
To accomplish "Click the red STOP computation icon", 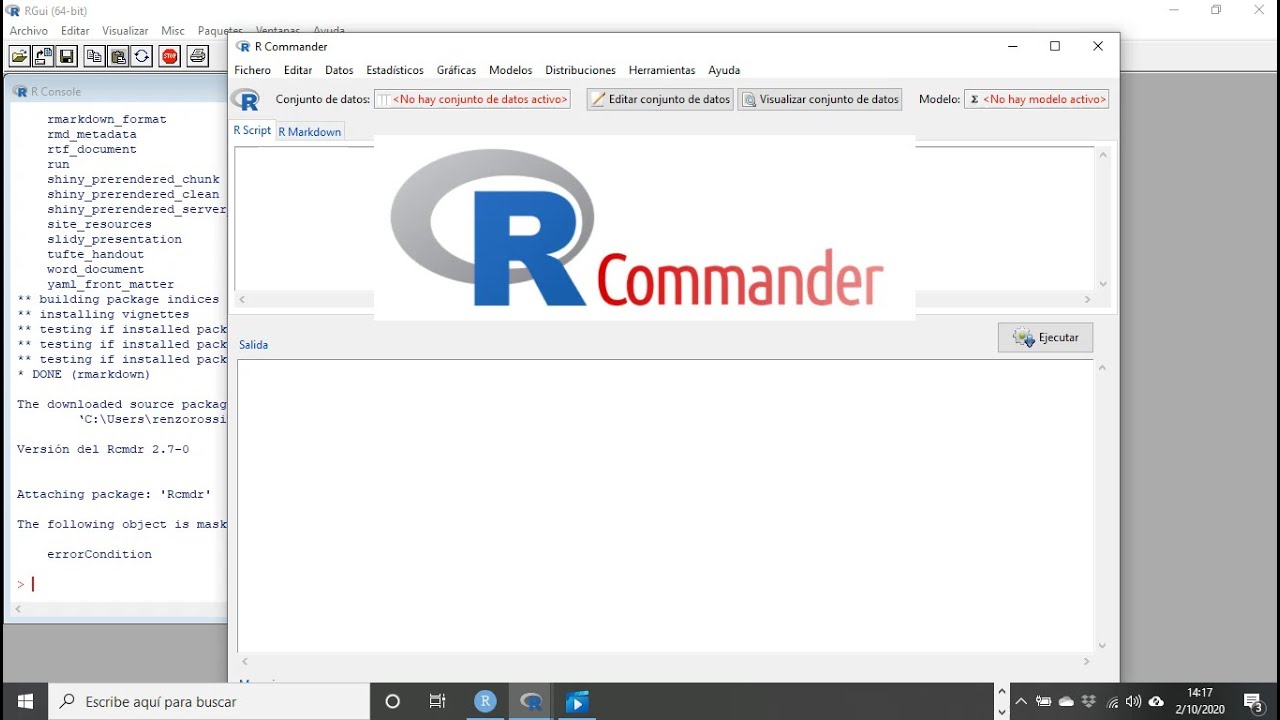I will (170, 56).
